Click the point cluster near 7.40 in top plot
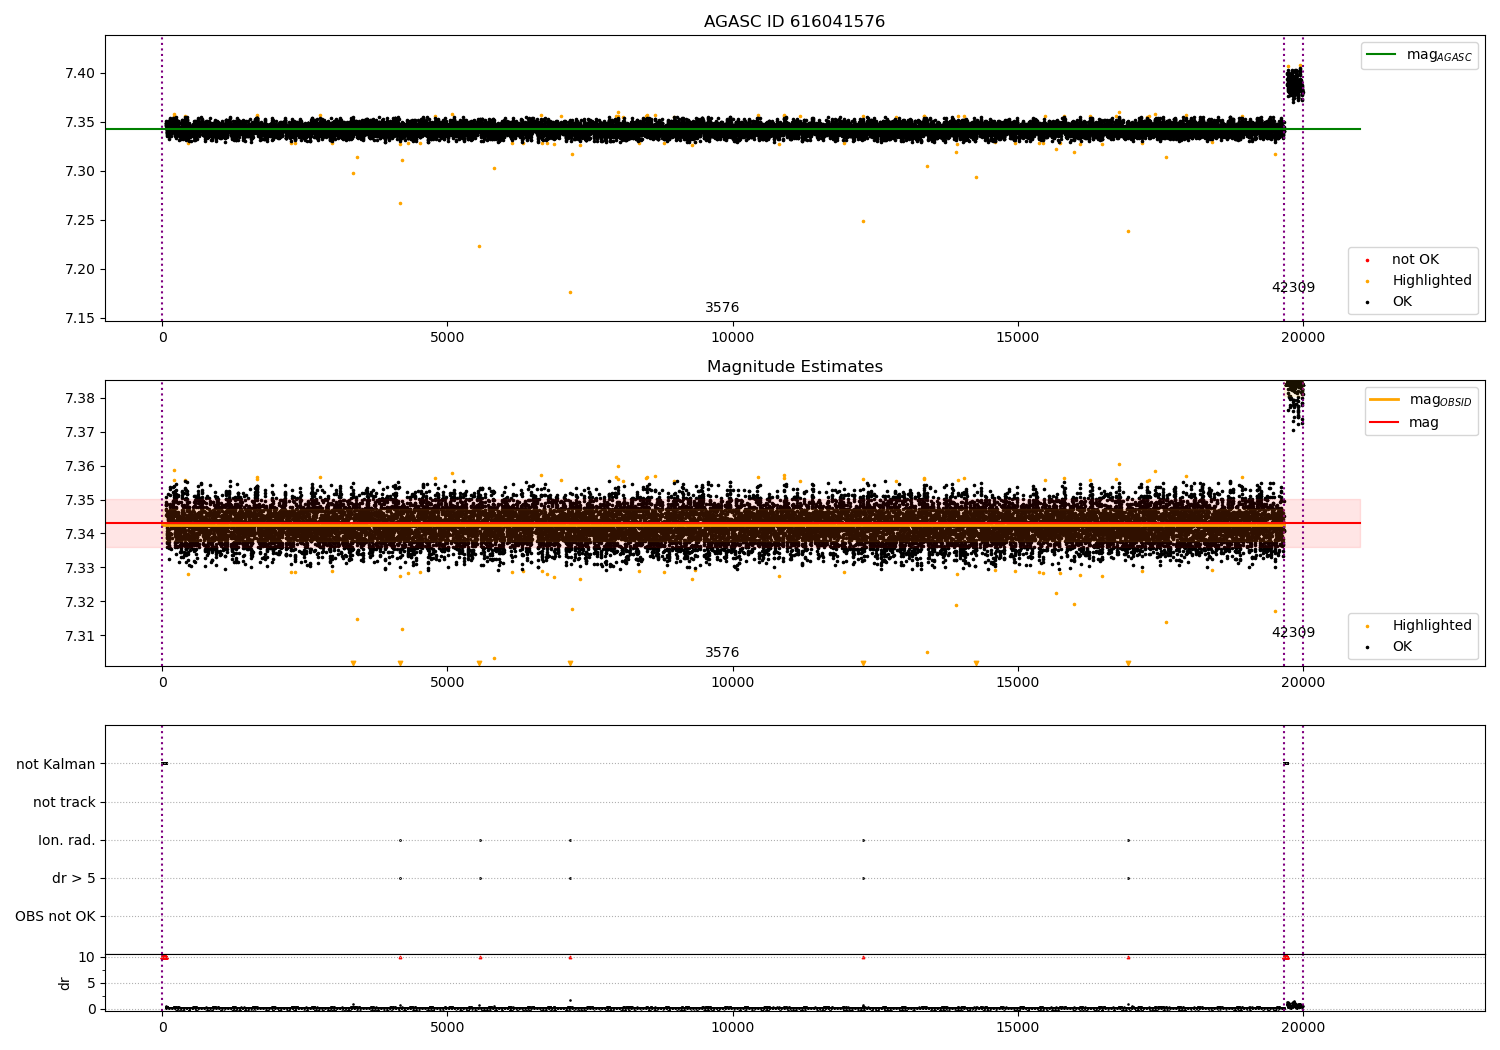This screenshot has width=1500, height=1050. point(1295,84)
